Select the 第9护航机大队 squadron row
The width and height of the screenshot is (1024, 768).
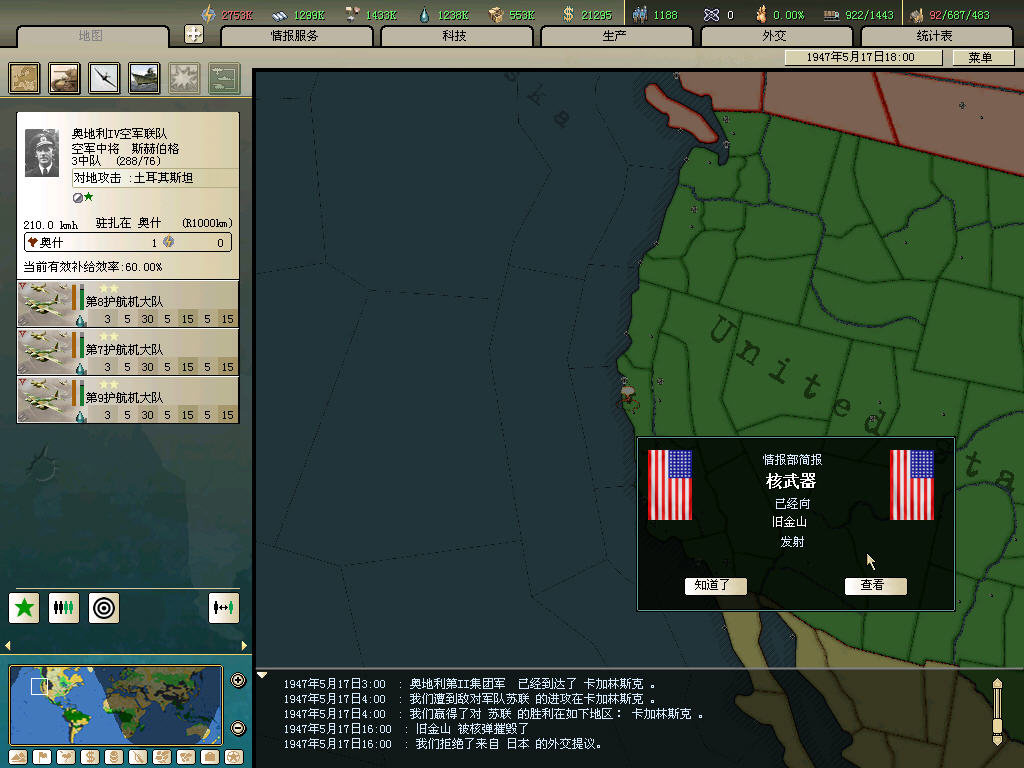(x=128, y=400)
